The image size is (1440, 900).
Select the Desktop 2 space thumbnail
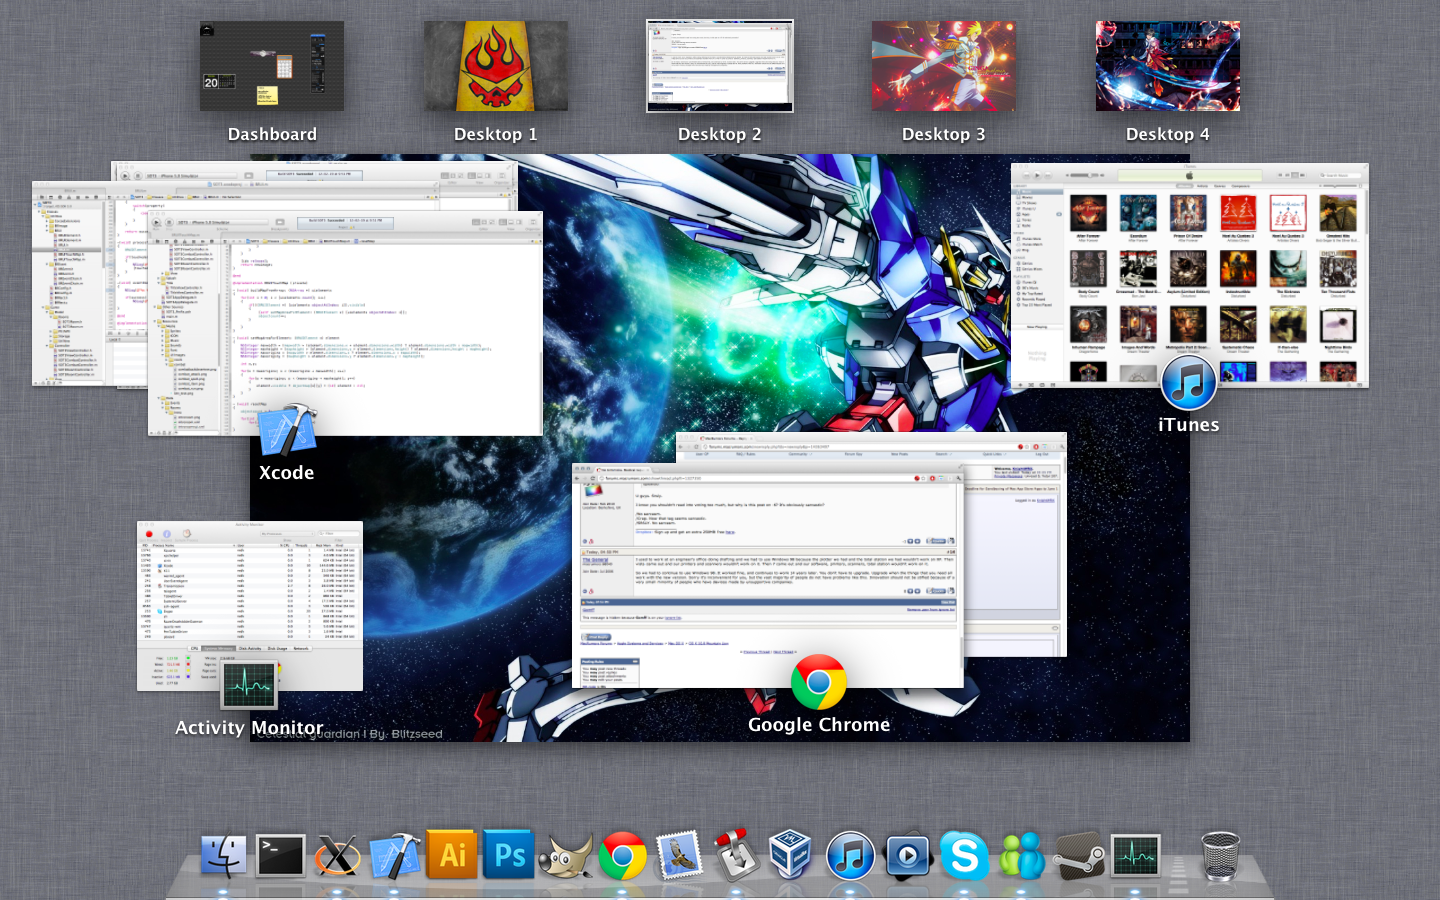[720, 66]
